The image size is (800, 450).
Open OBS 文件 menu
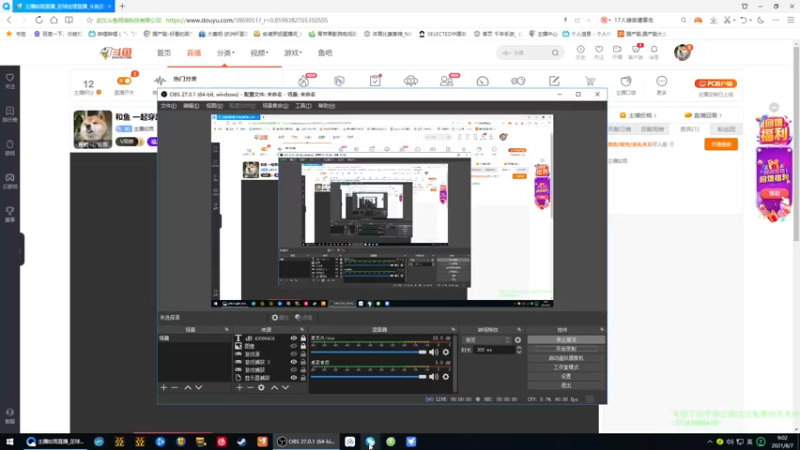[168, 106]
